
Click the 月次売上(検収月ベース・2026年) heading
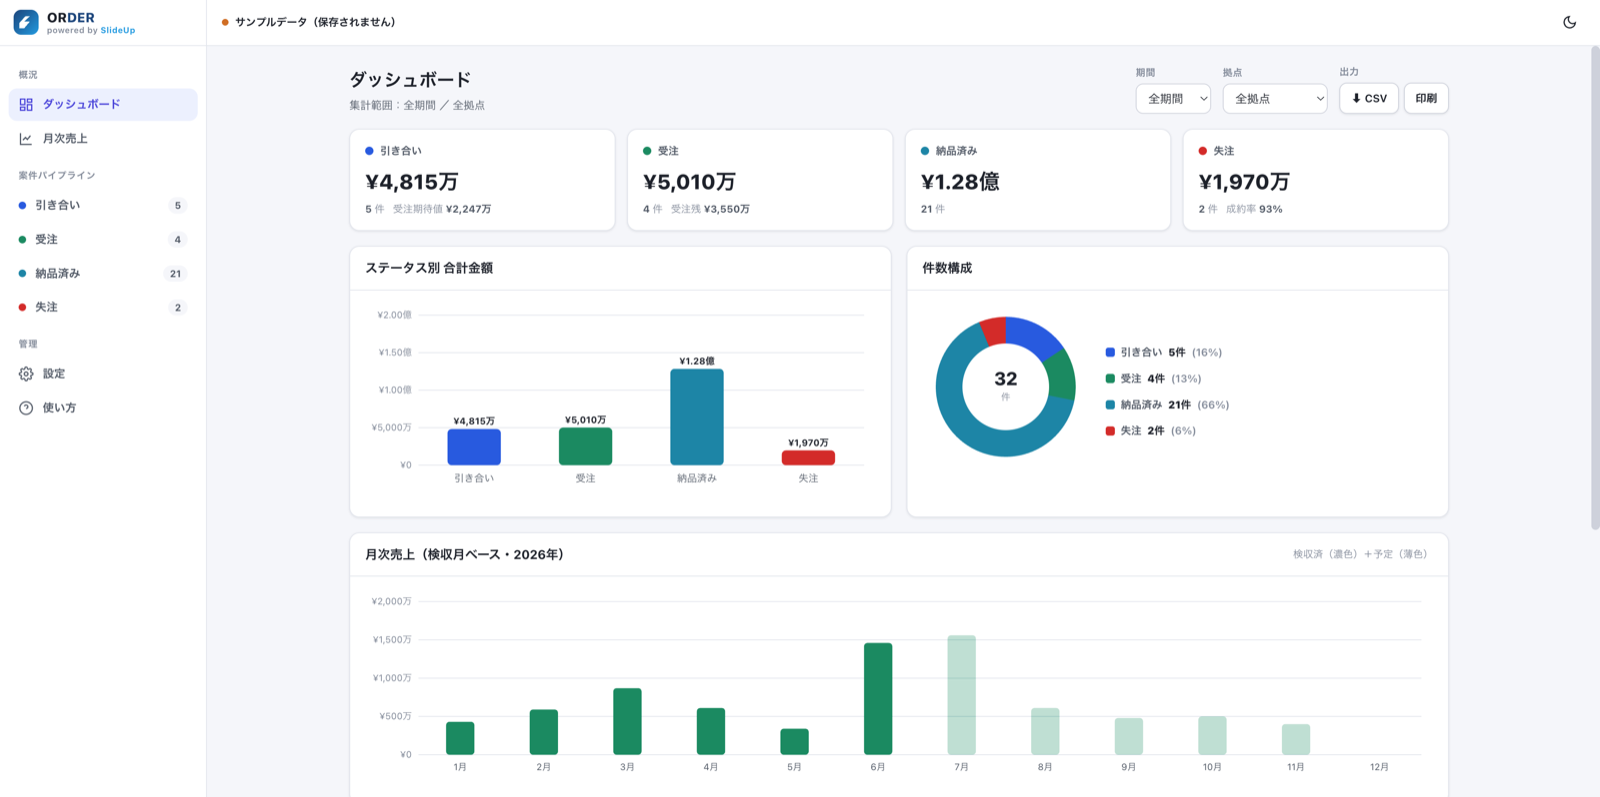(x=464, y=554)
